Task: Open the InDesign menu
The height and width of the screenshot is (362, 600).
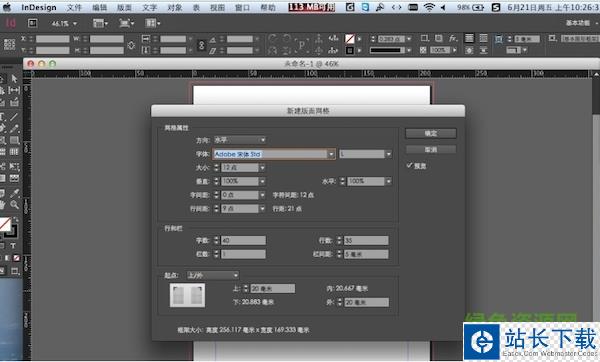Action: 39,7
